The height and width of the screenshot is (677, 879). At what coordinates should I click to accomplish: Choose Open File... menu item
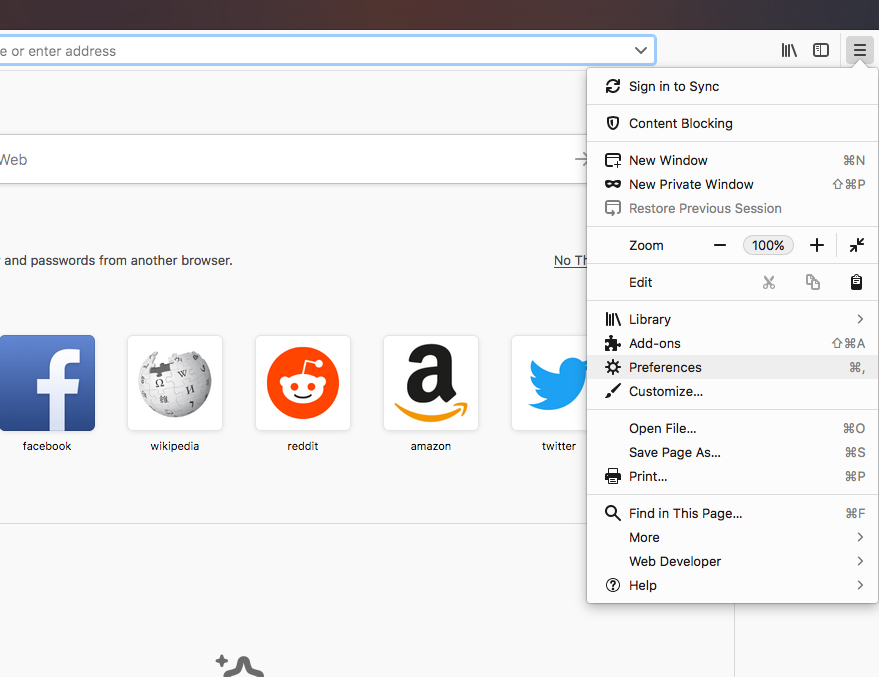pyautogui.click(x=732, y=429)
